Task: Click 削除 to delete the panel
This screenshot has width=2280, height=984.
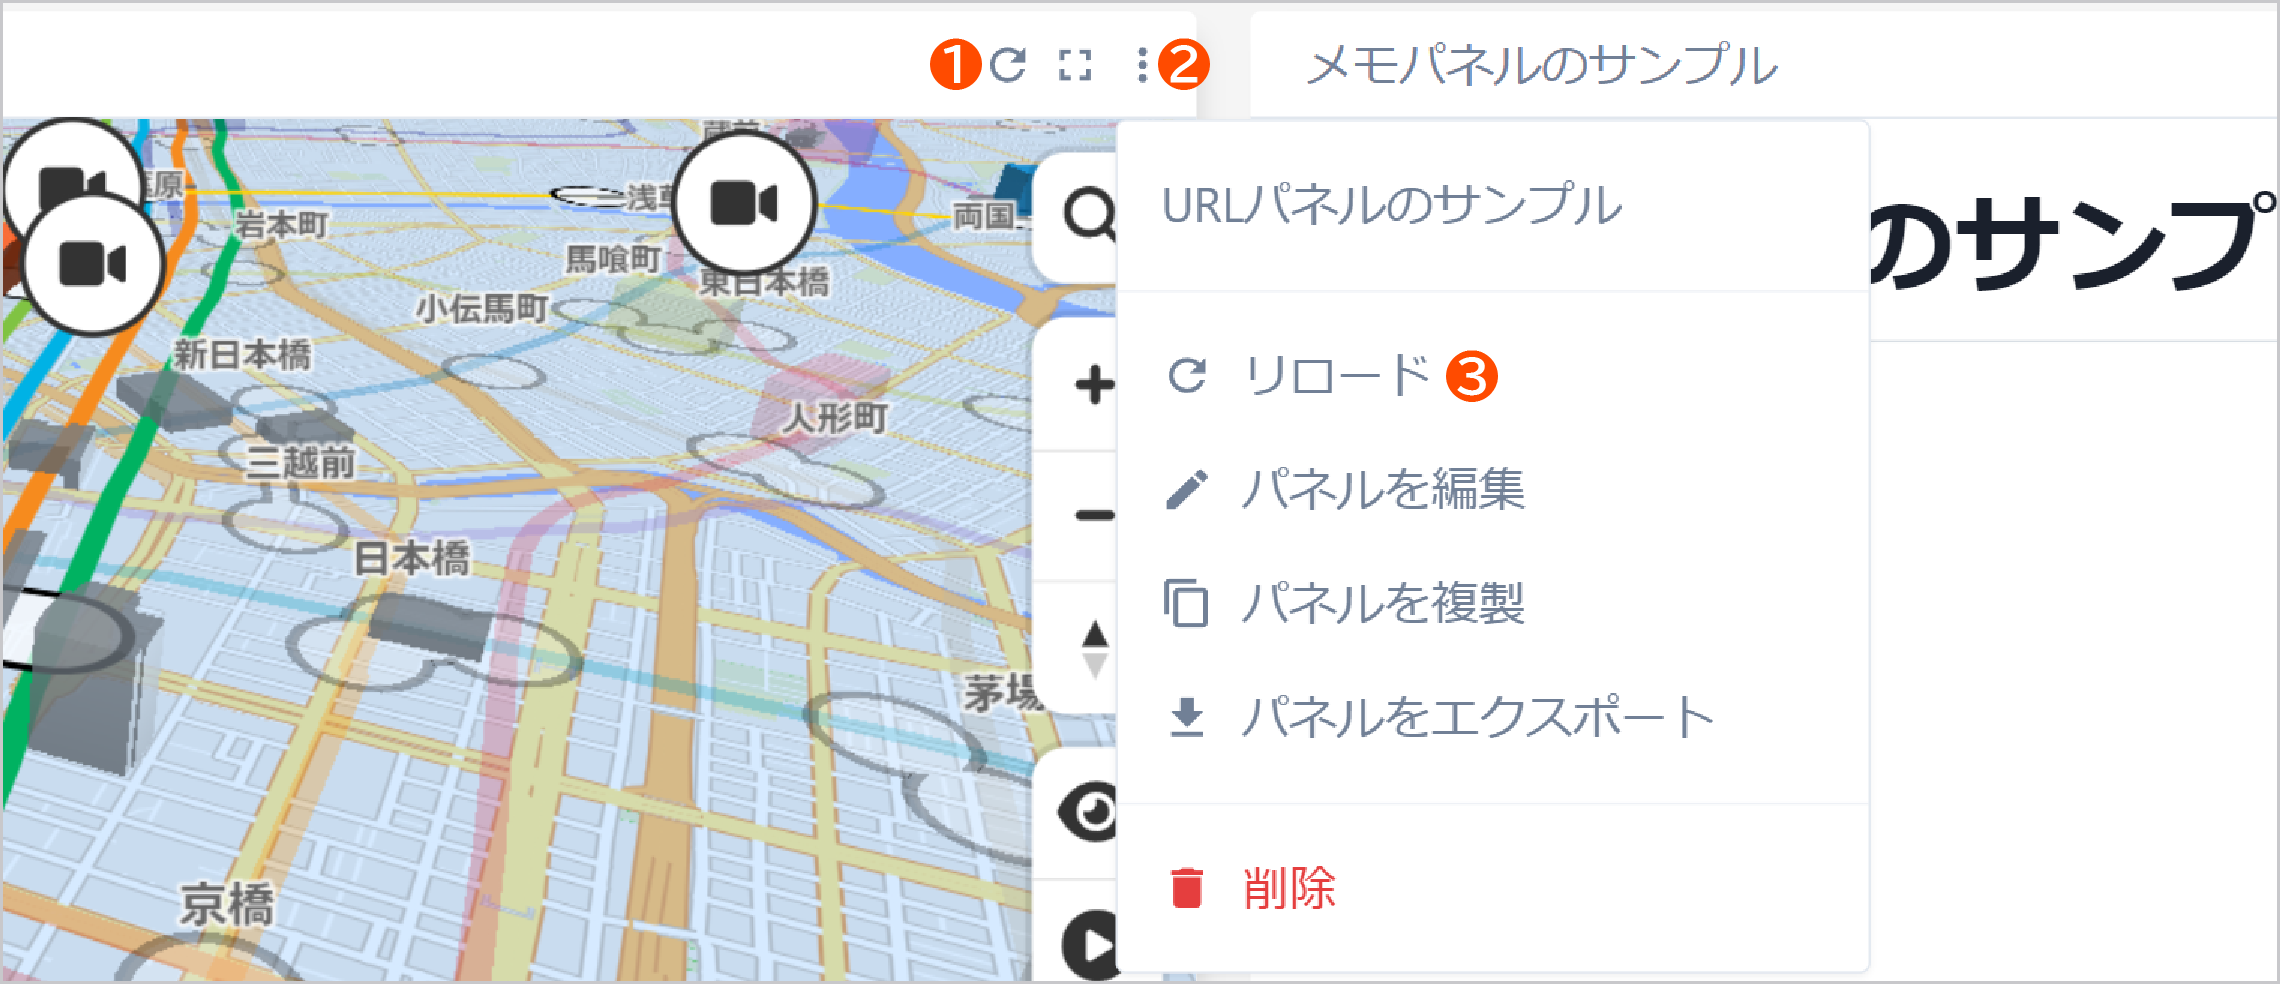Action: (1492, 888)
